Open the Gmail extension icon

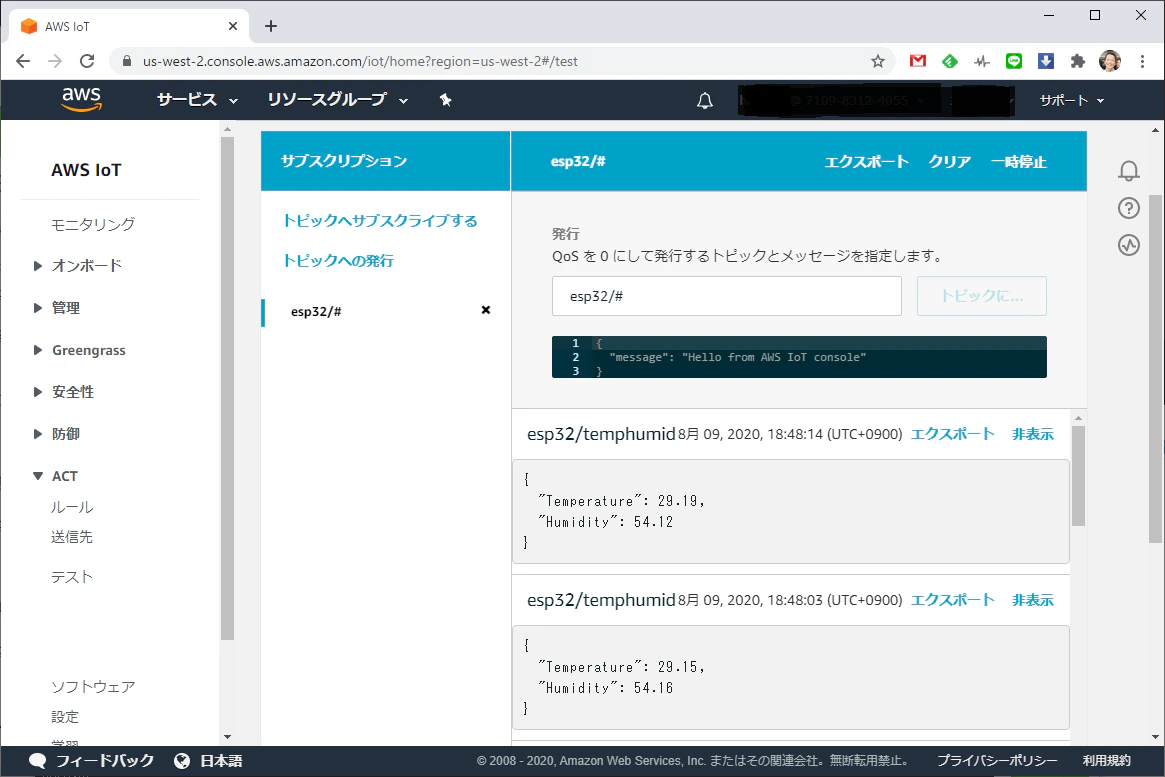[x=918, y=61]
